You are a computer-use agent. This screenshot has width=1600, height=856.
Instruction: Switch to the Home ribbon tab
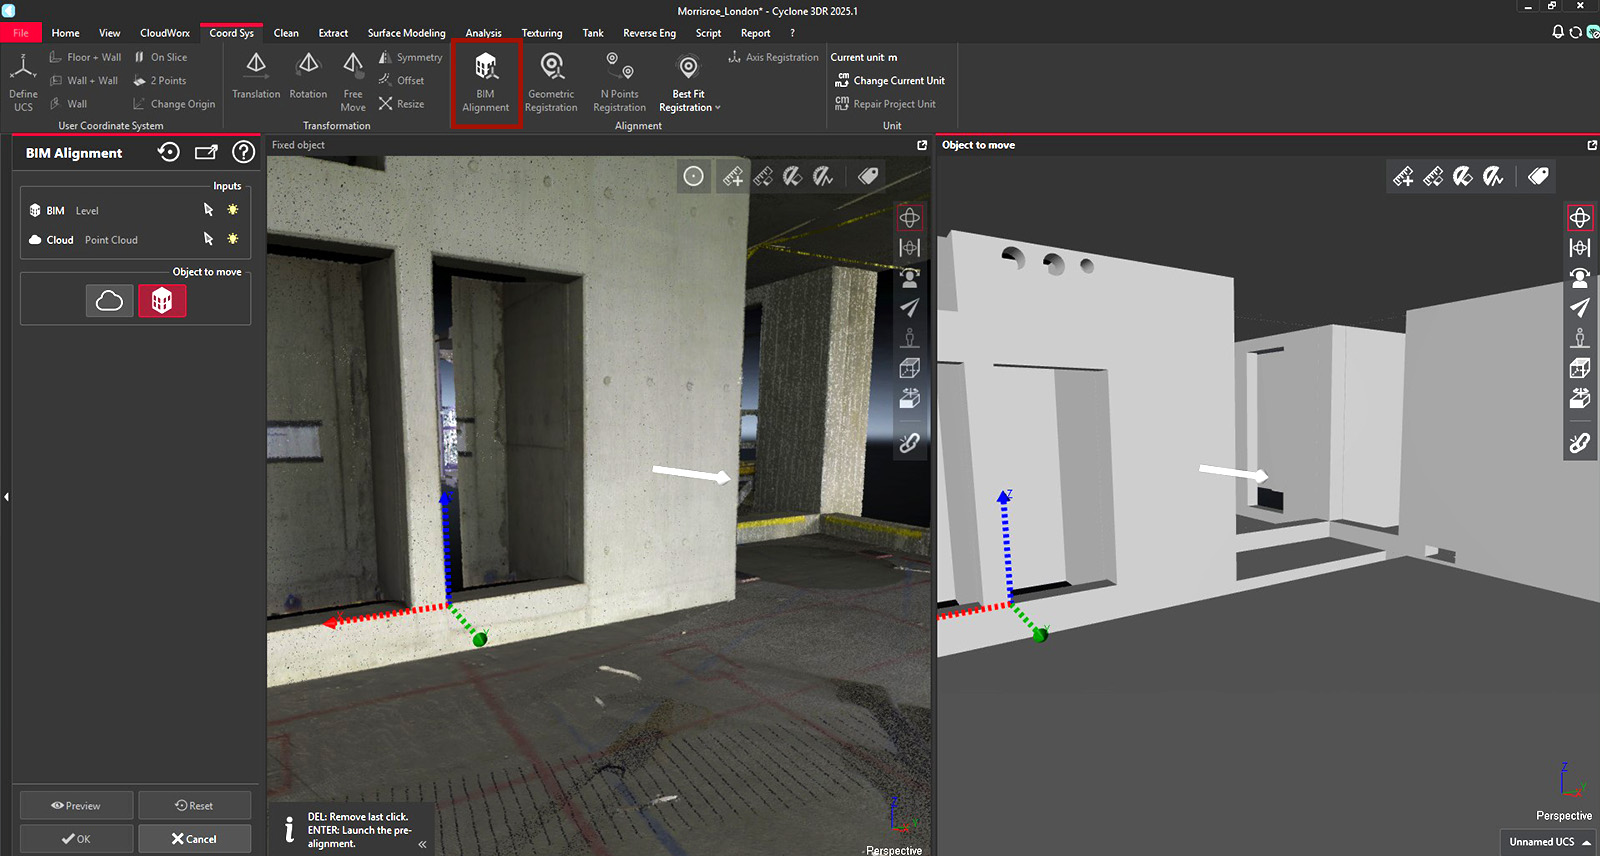tap(66, 33)
